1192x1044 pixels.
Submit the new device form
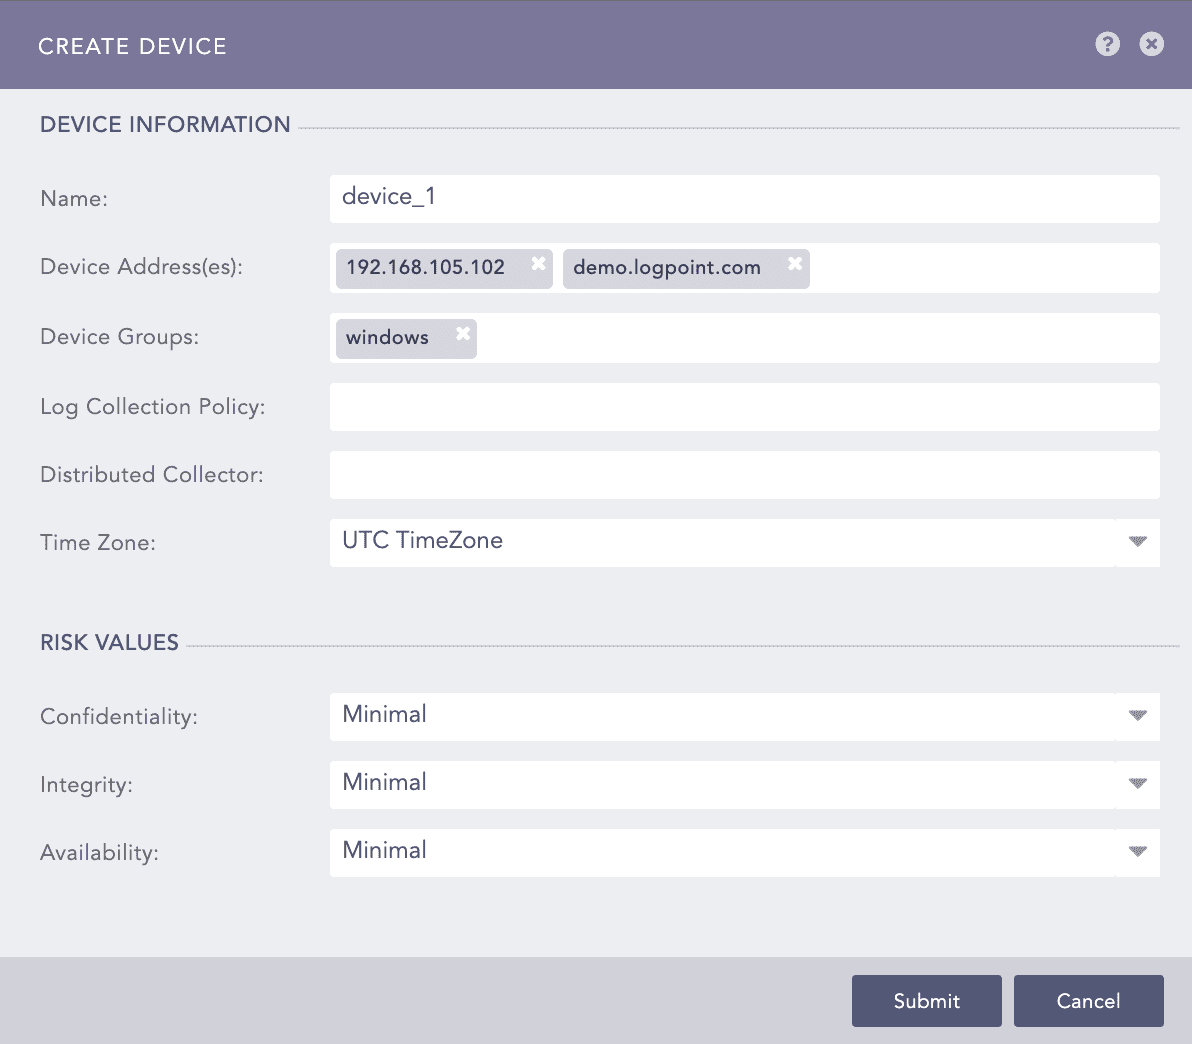tap(926, 1000)
